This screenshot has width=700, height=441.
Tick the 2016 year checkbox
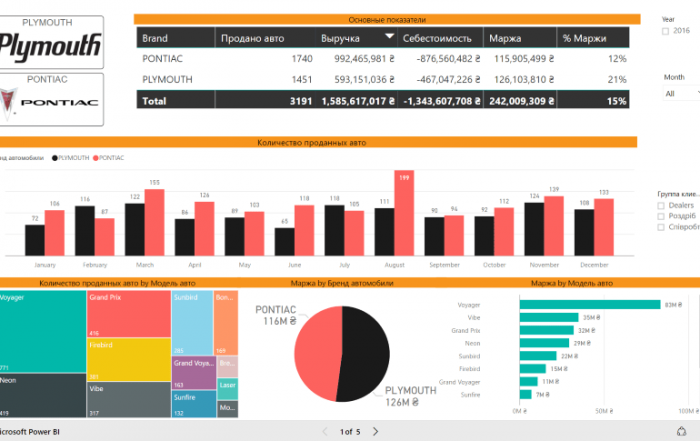(x=665, y=31)
